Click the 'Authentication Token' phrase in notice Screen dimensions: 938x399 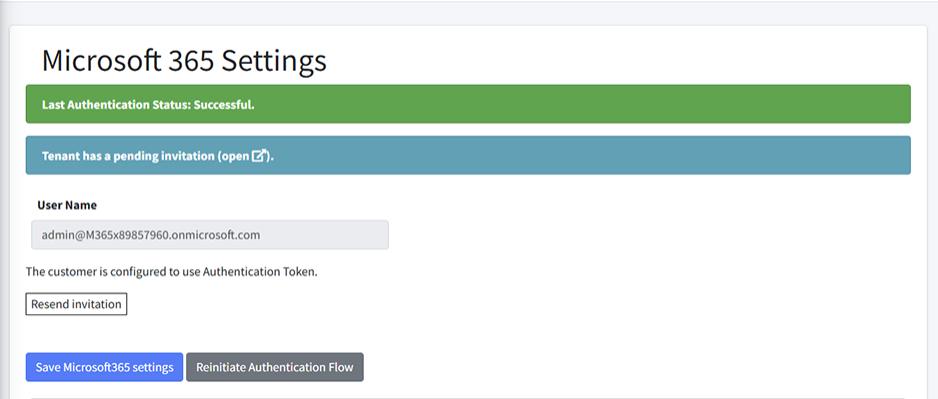pos(258,272)
